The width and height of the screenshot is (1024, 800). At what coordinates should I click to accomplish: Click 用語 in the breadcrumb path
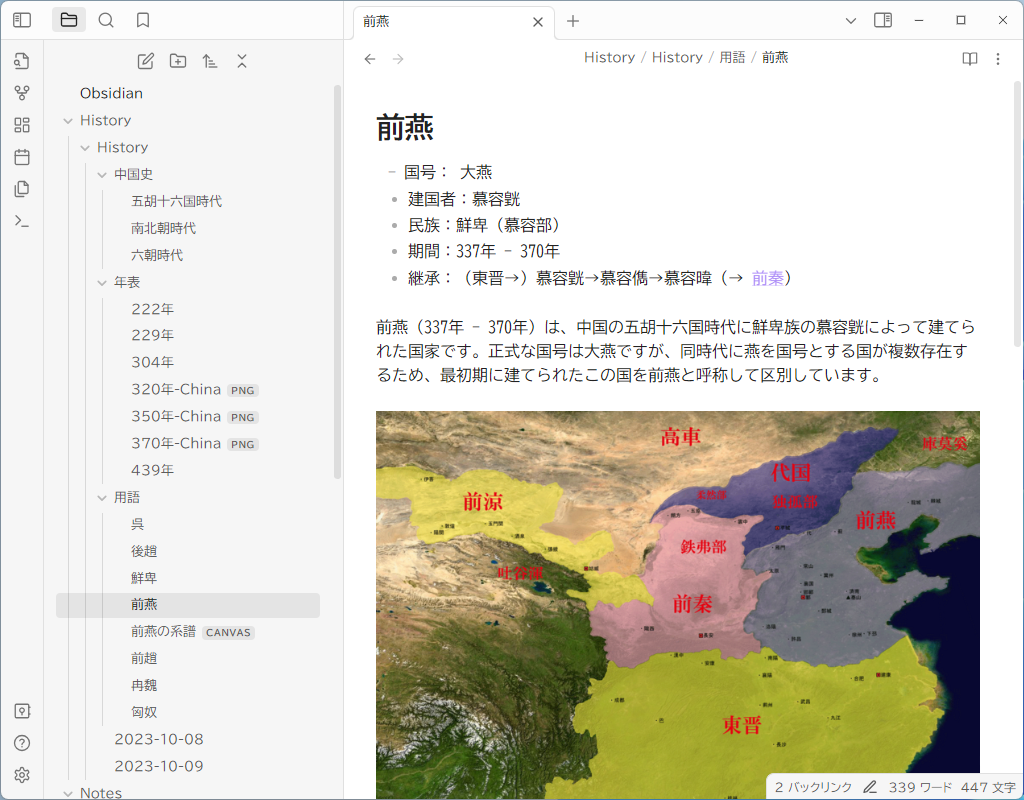click(732, 57)
